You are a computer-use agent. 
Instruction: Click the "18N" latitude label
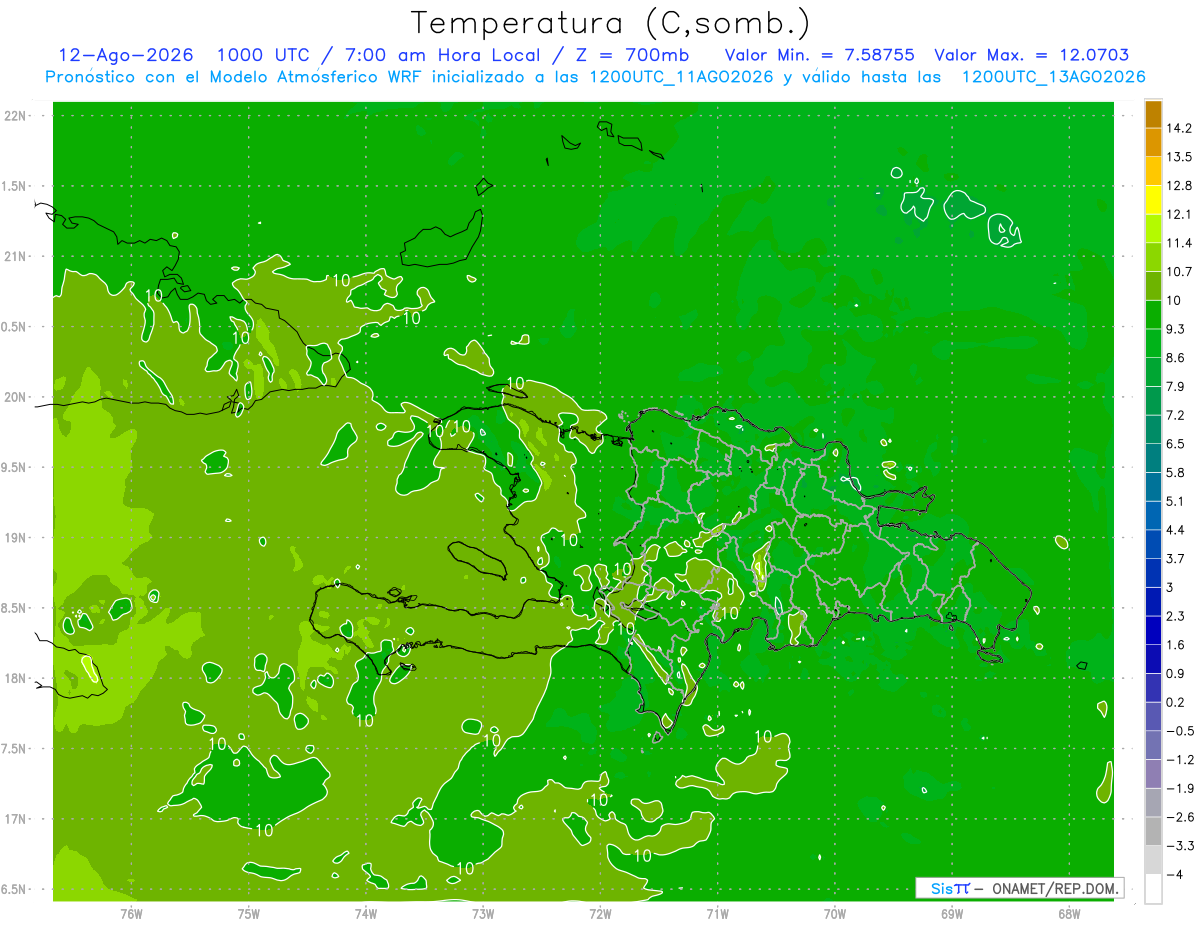[15, 678]
